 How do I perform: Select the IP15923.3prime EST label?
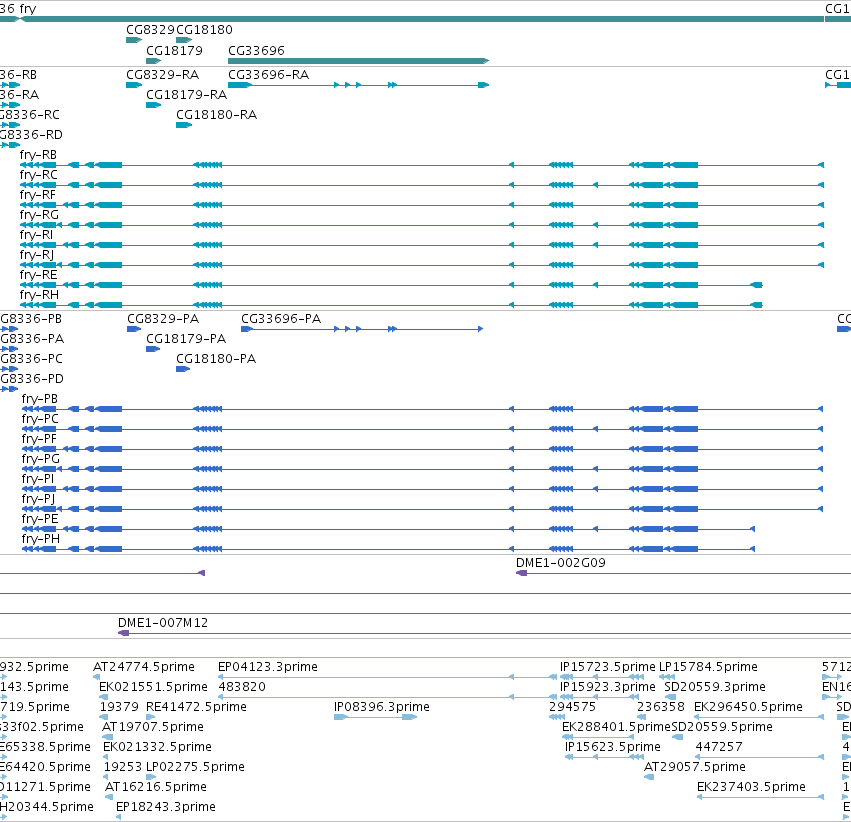607,687
